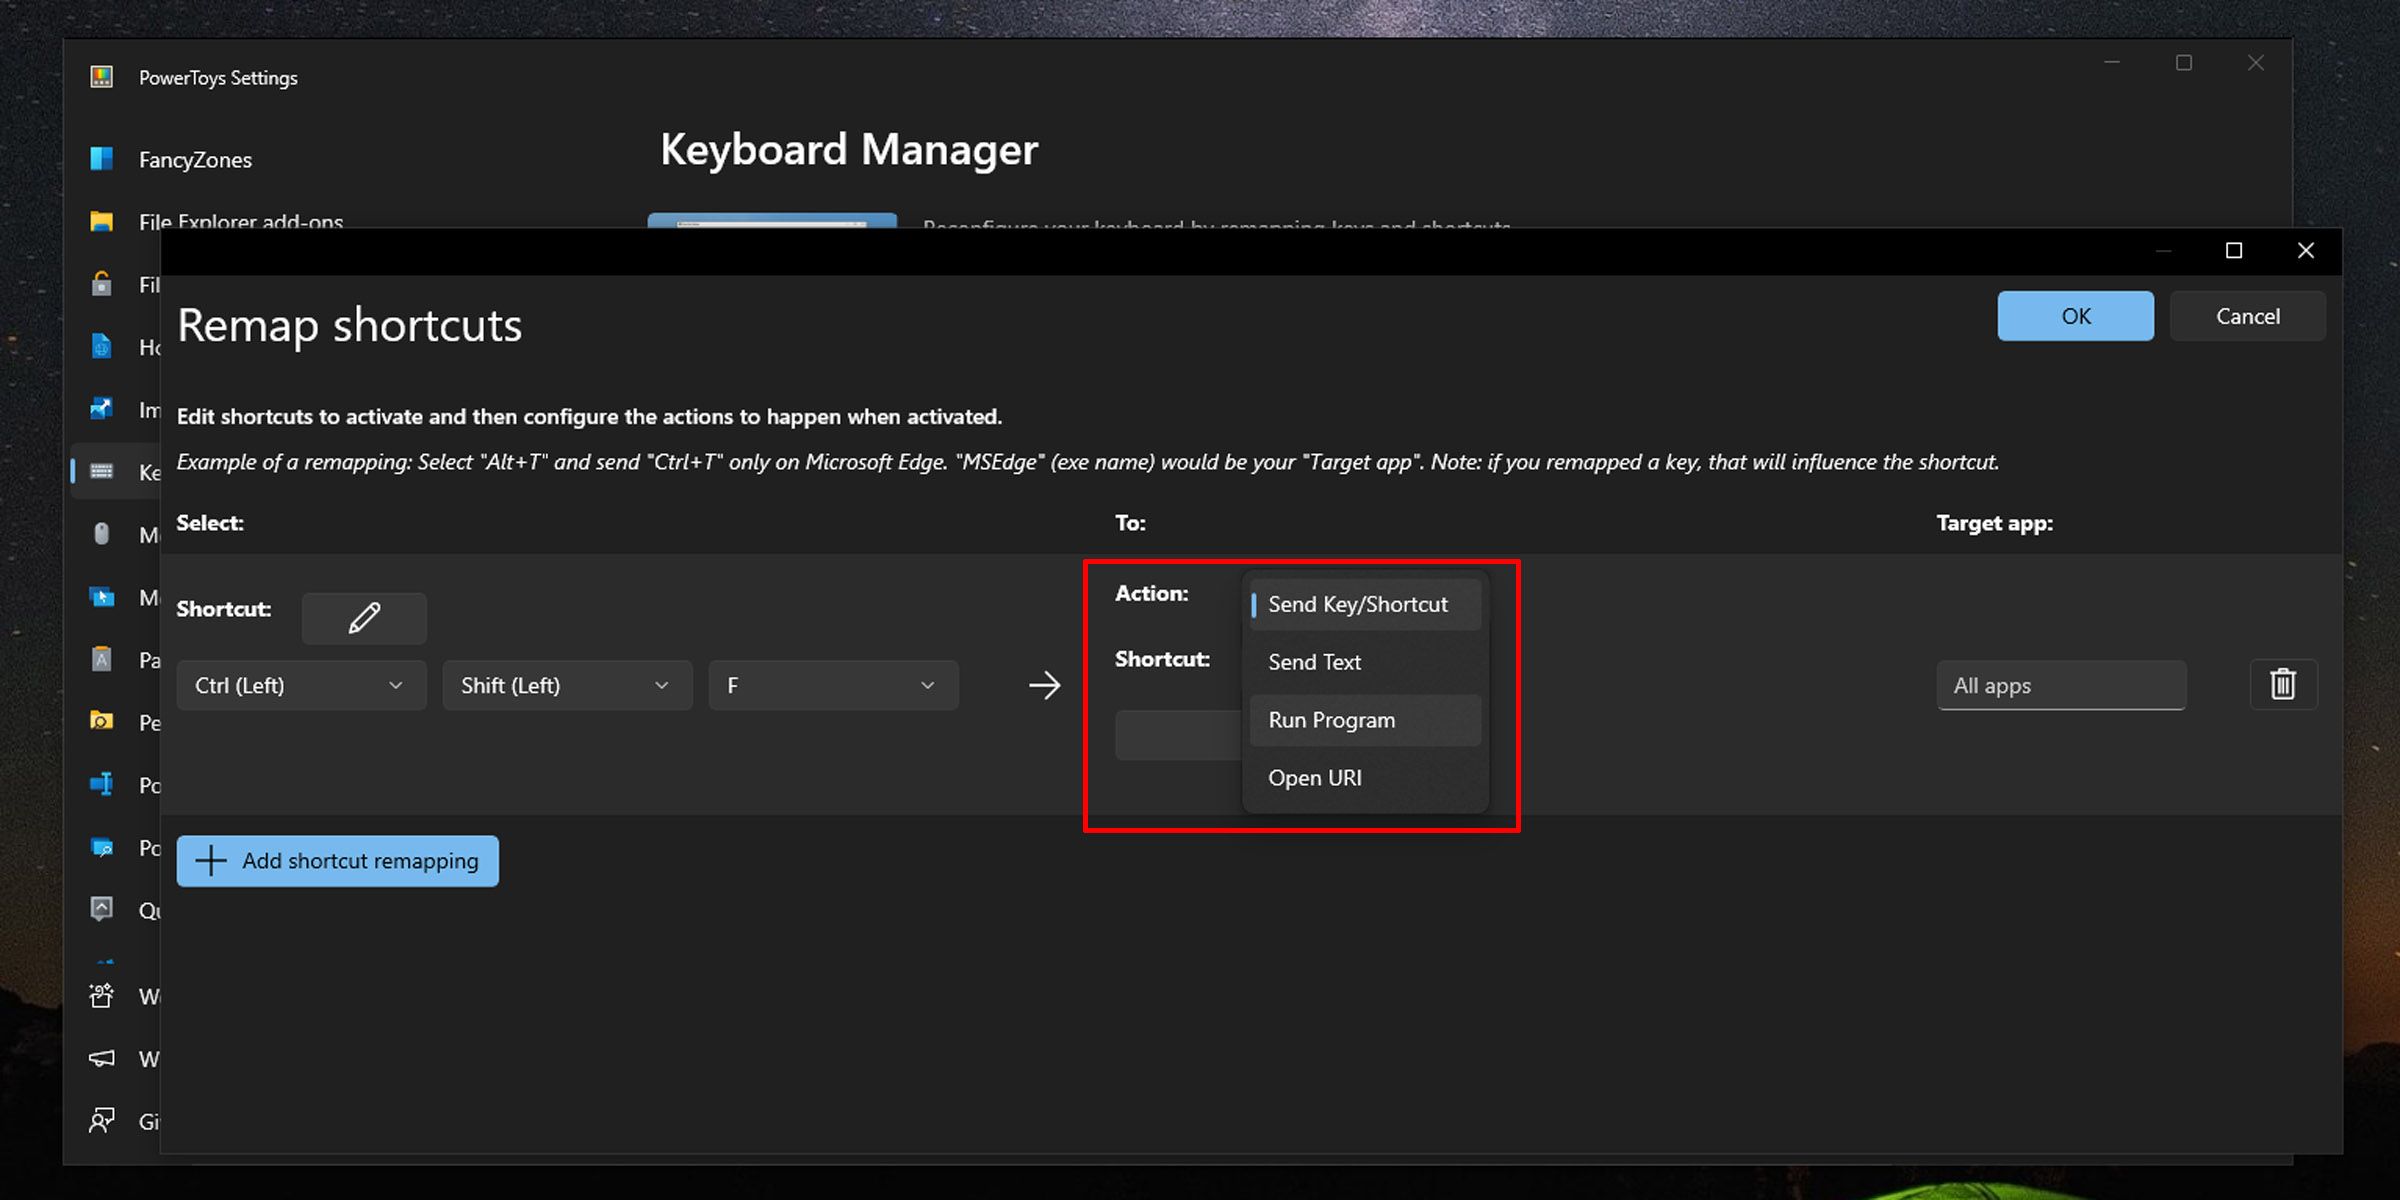2400x1200 pixels.
Task: Open File Explorer add-ons sidebar icon
Action: [x=101, y=222]
